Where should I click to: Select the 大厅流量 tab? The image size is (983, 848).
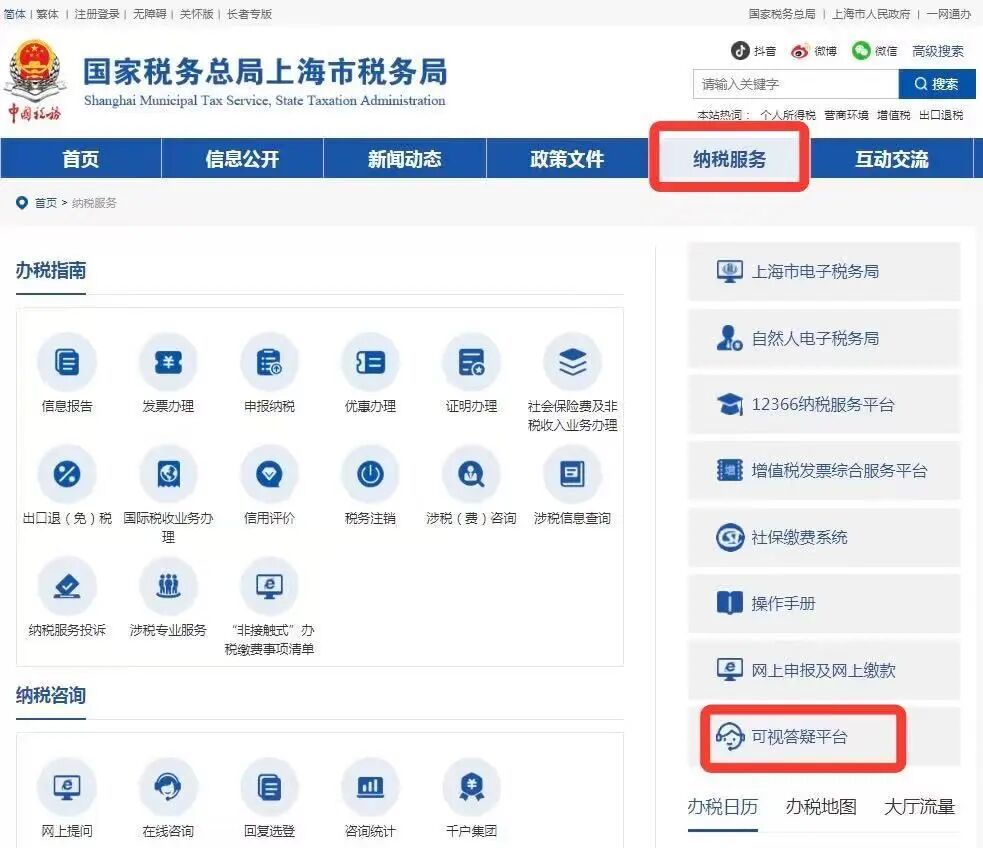(919, 807)
